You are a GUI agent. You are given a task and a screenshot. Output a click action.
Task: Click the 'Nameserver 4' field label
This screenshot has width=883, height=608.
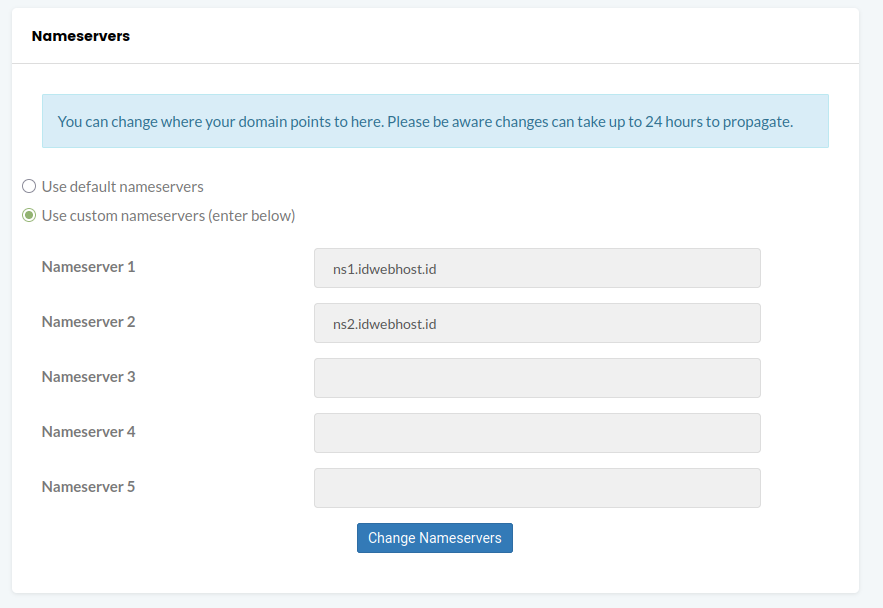coord(88,432)
